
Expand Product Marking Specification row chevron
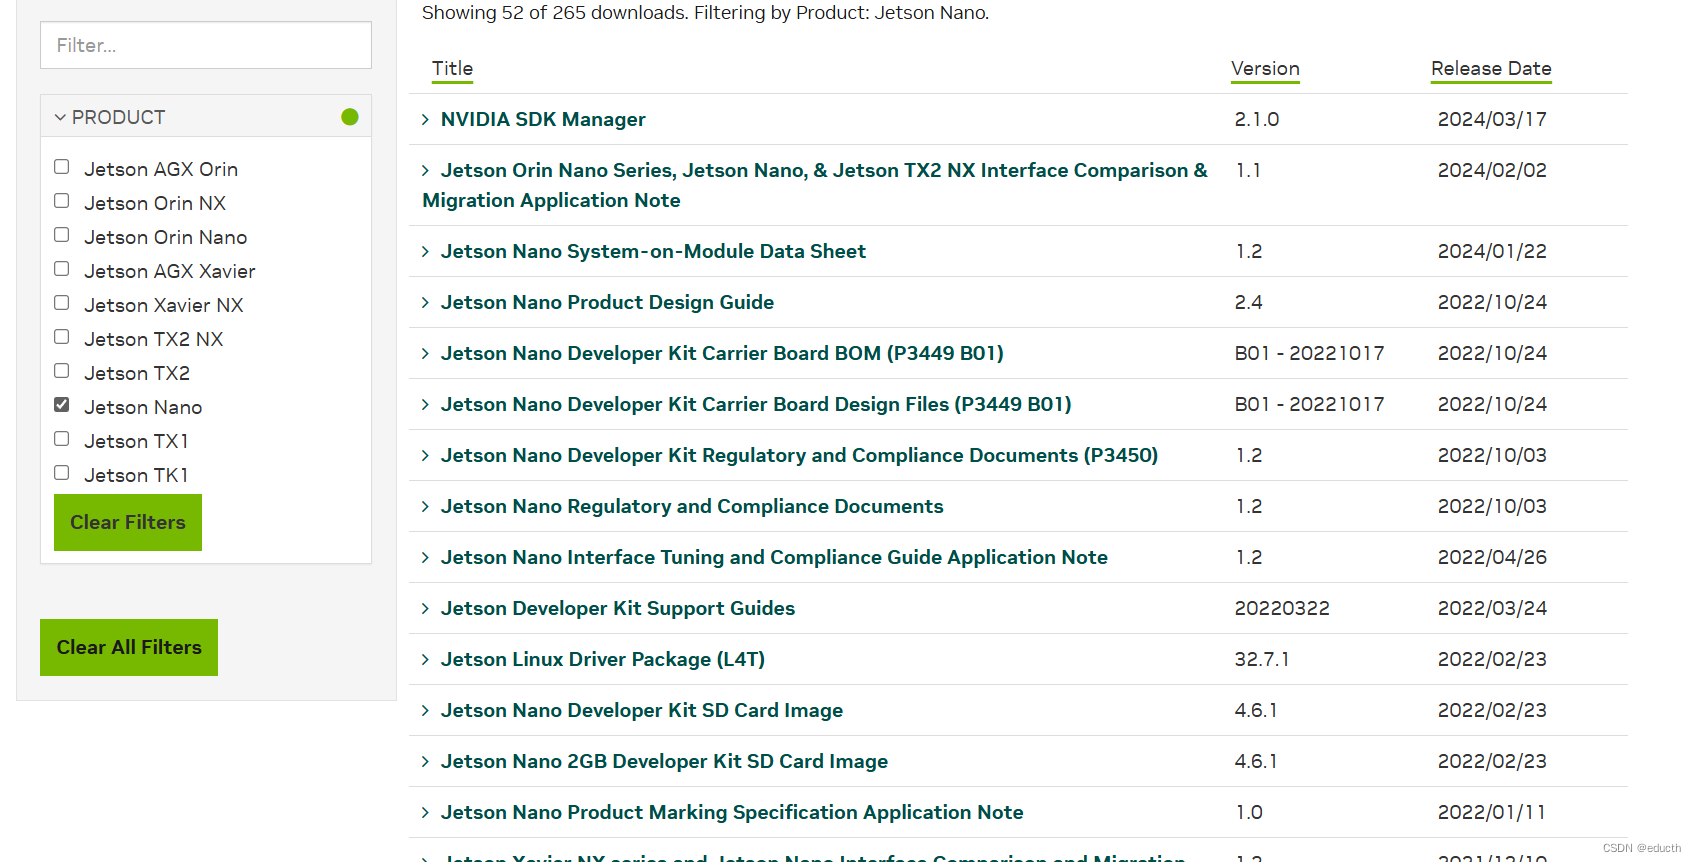(425, 813)
